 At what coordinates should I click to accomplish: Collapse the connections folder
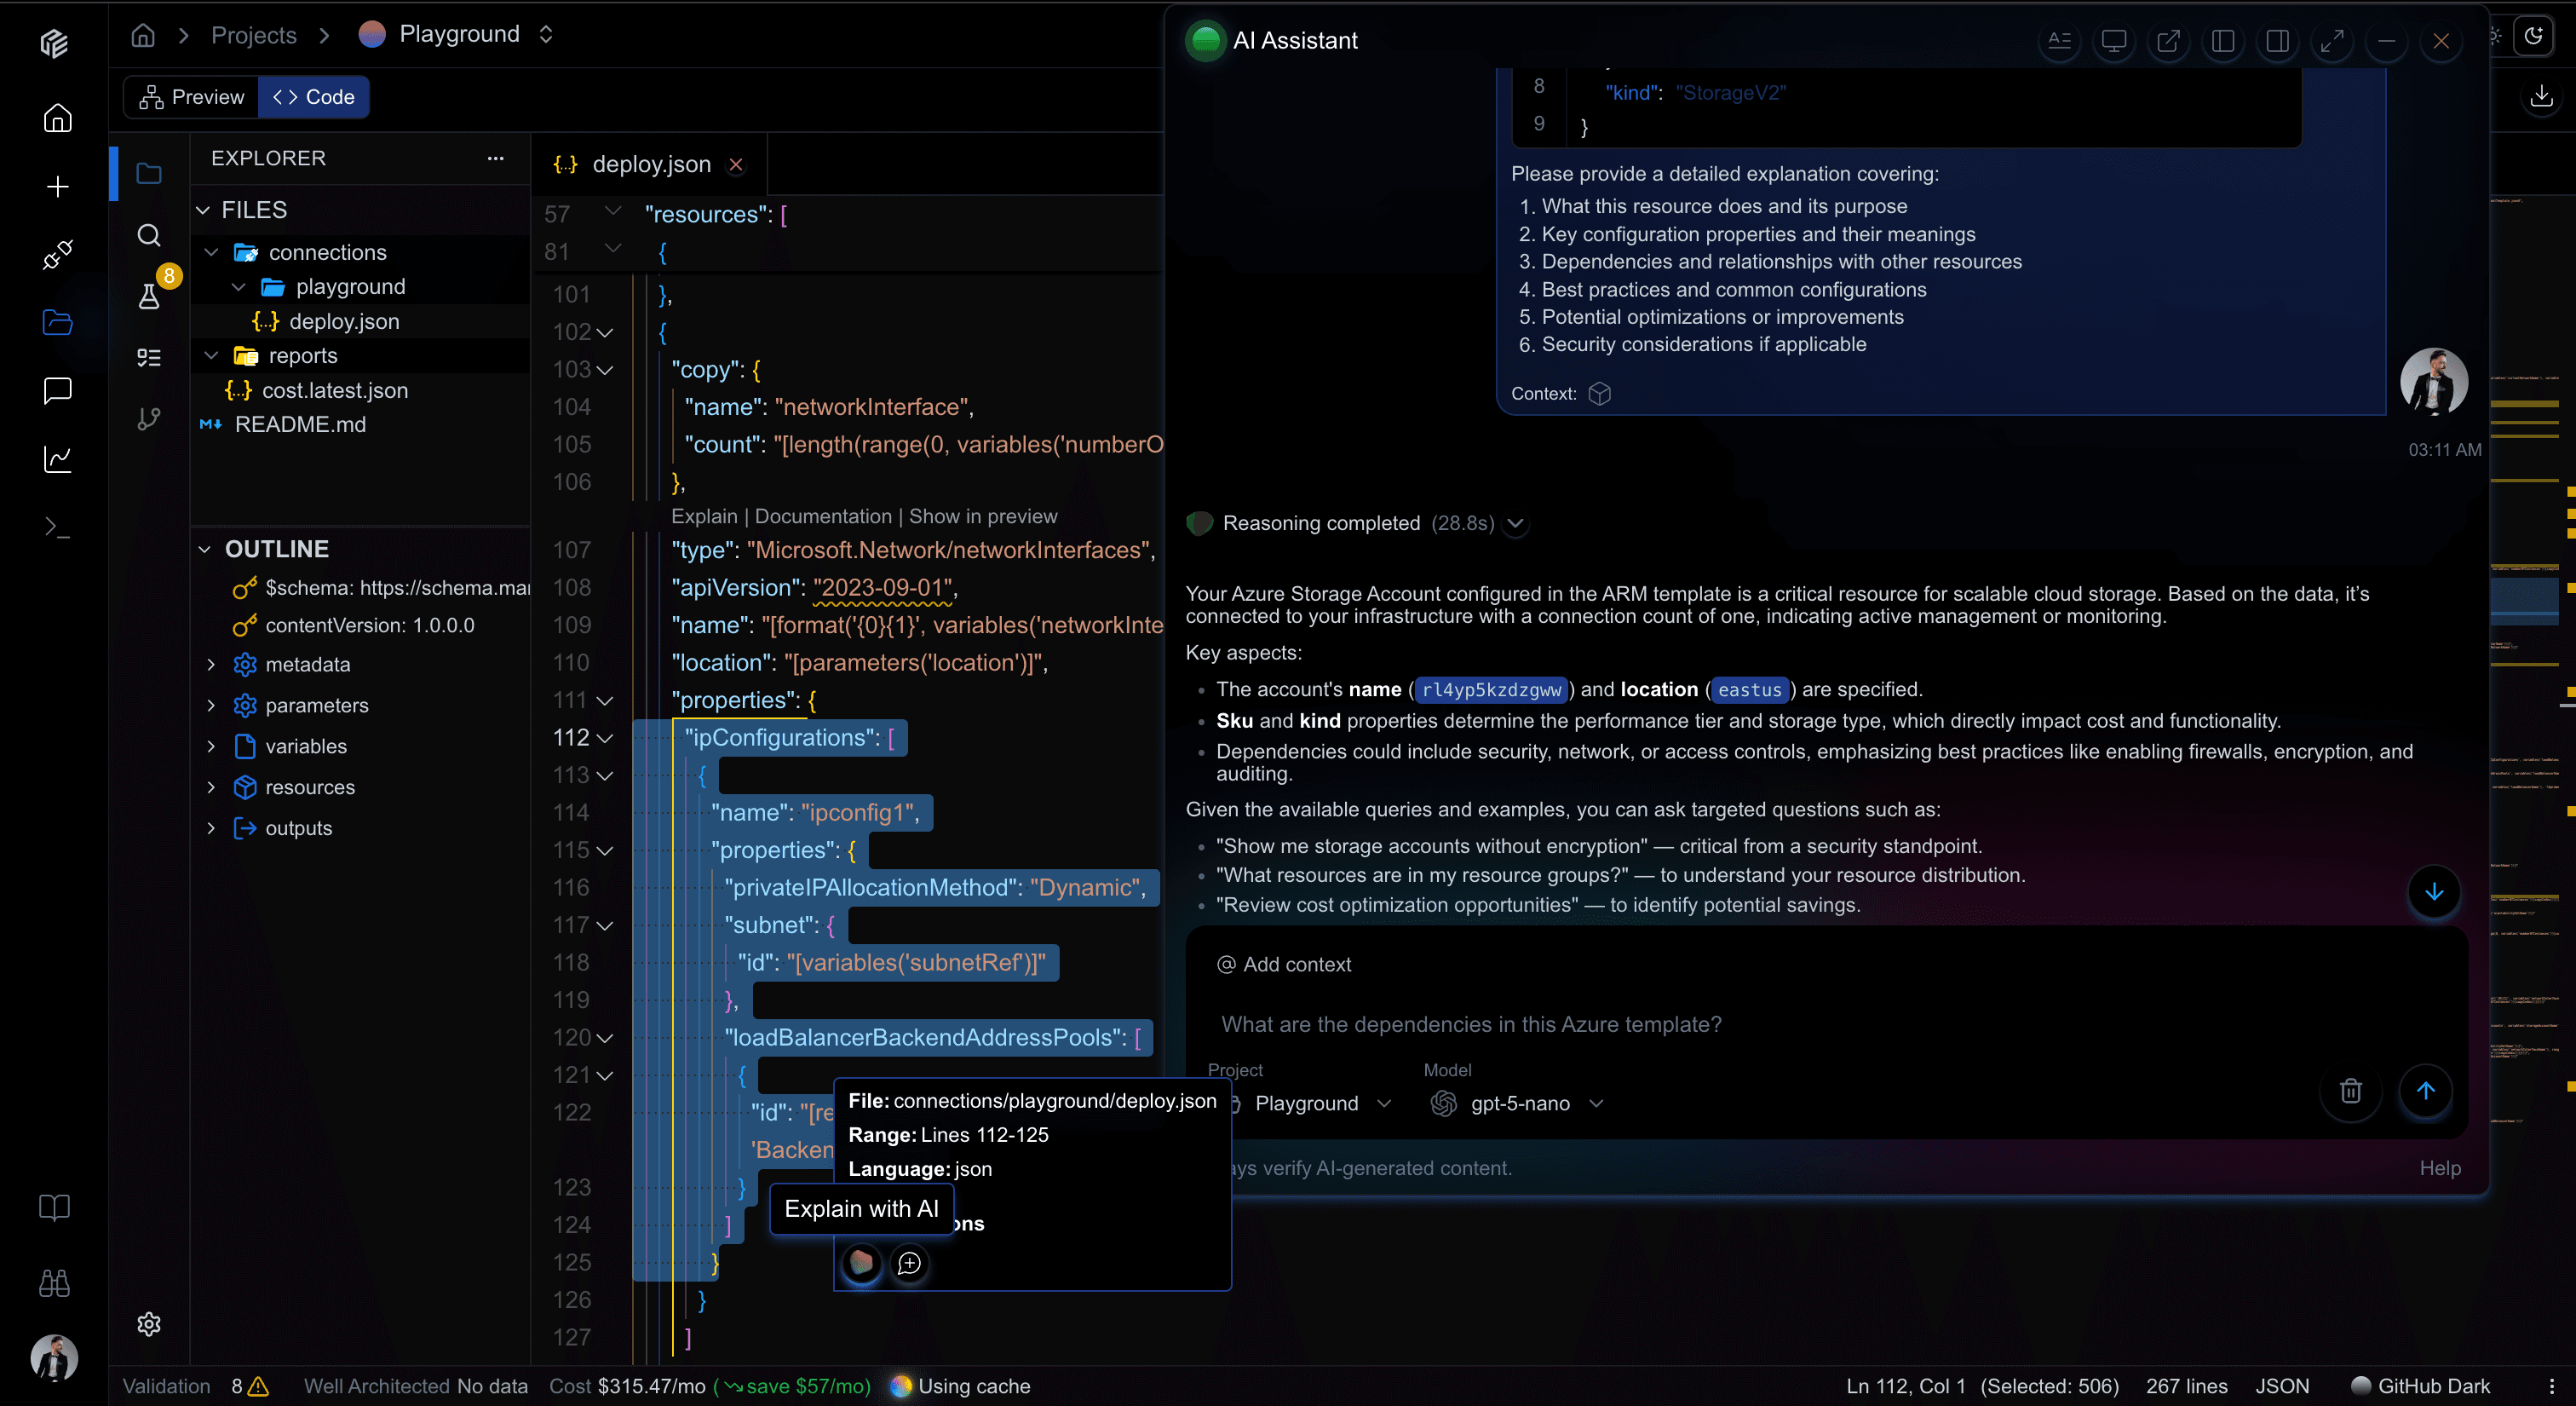tap(211, 252)
